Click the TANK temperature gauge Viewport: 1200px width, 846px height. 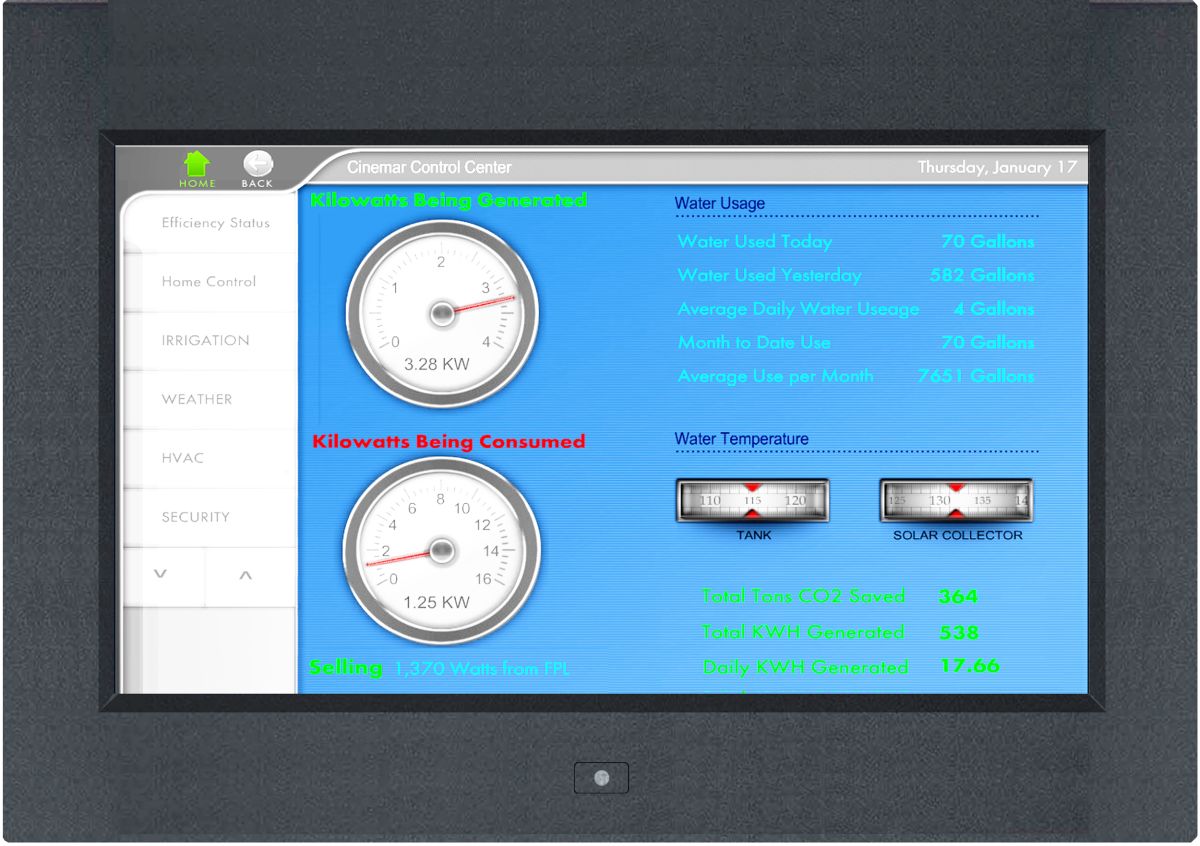pos(753,500)
